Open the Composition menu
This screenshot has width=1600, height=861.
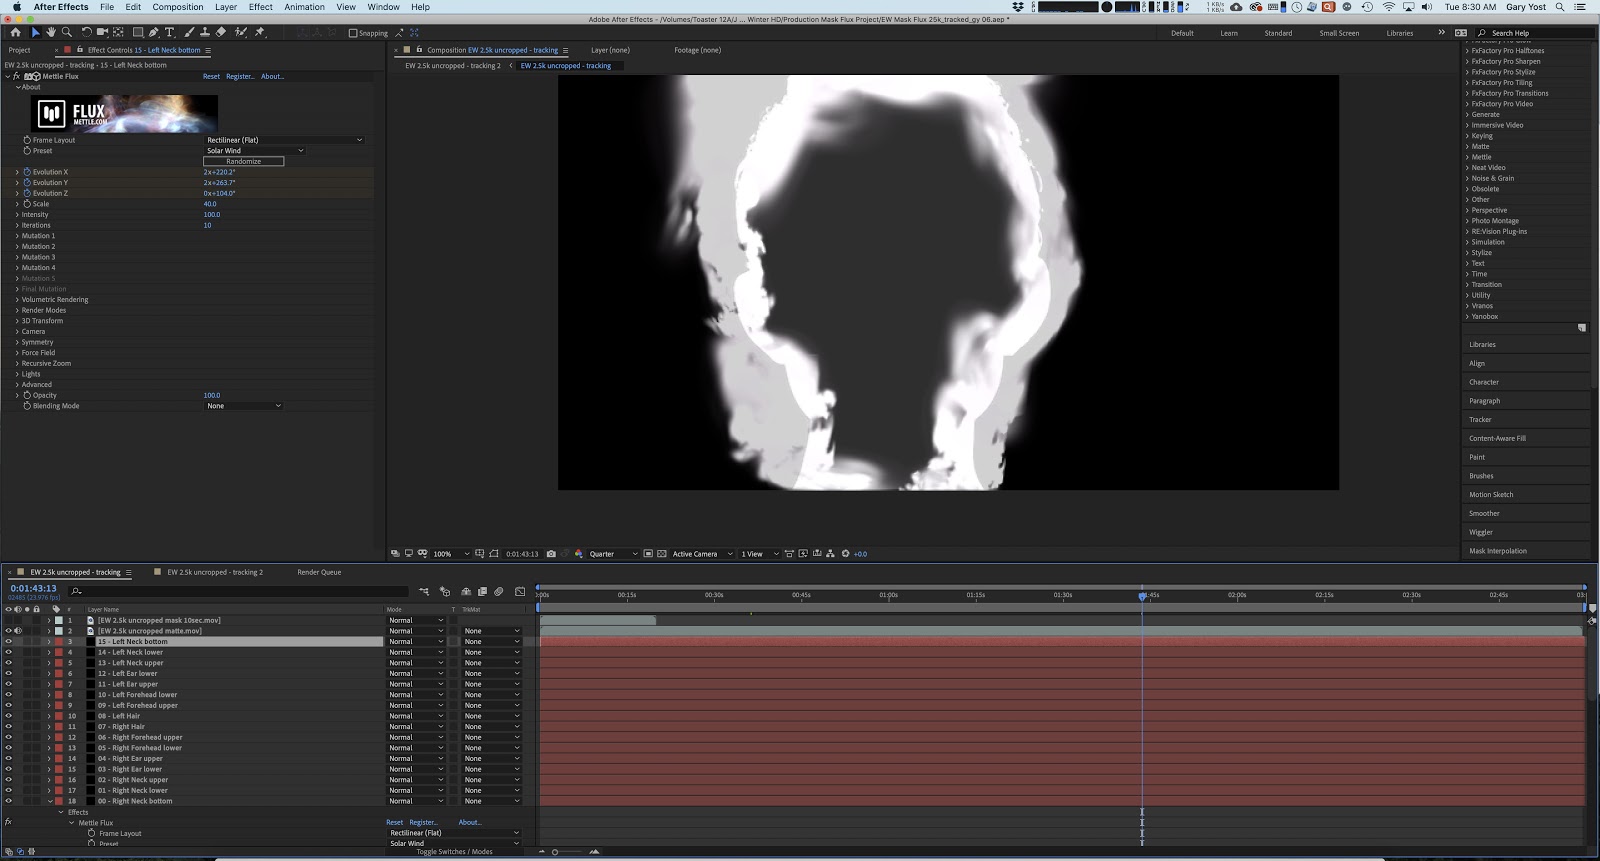[178, 7]
